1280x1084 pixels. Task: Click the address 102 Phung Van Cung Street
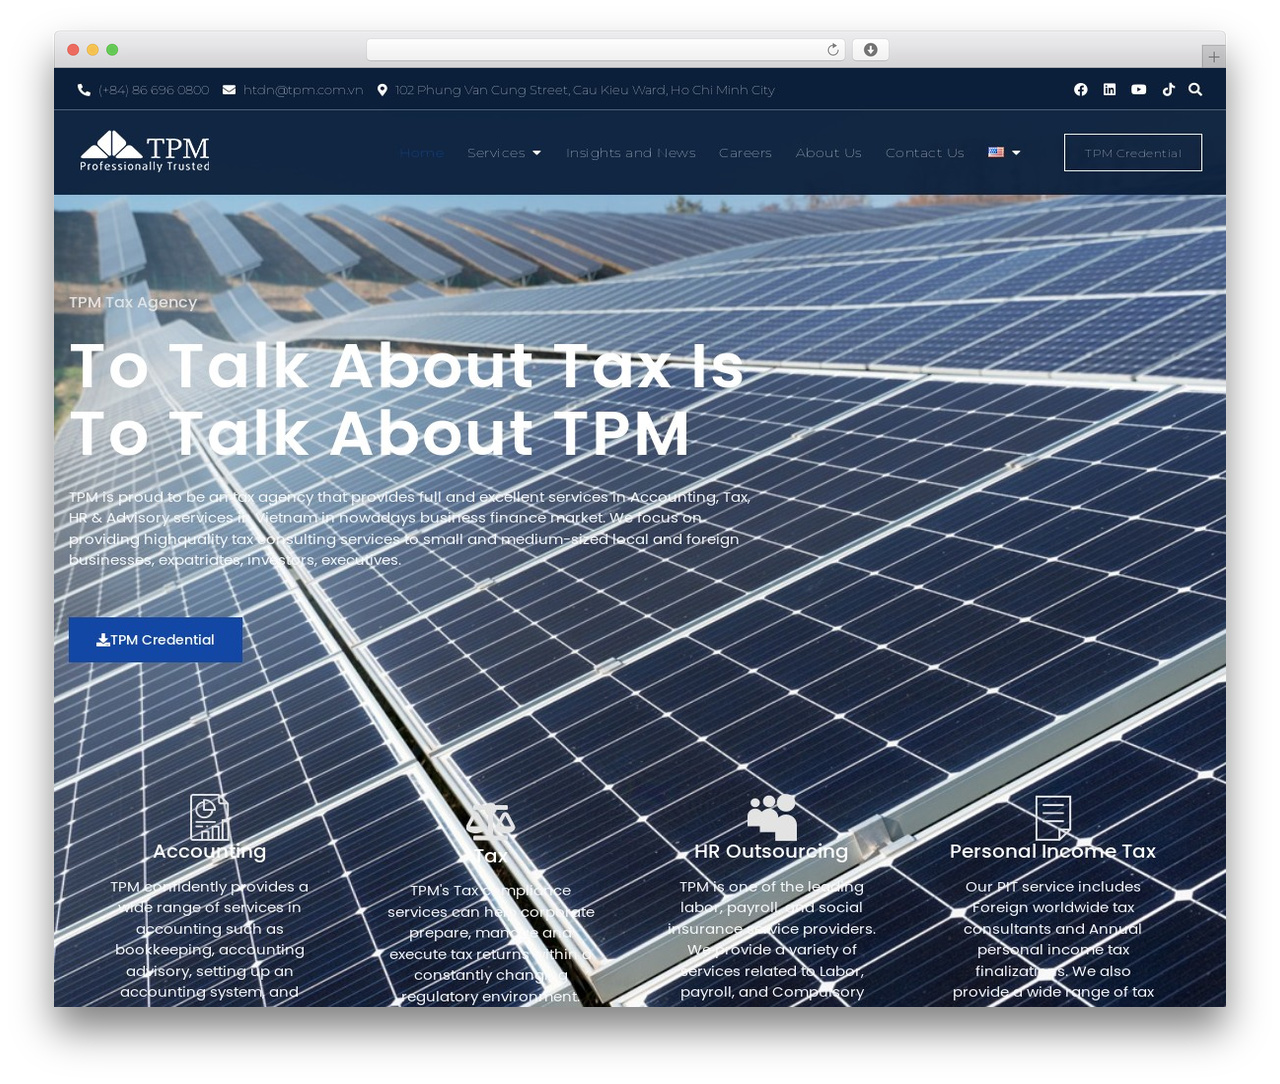point(585,90)
